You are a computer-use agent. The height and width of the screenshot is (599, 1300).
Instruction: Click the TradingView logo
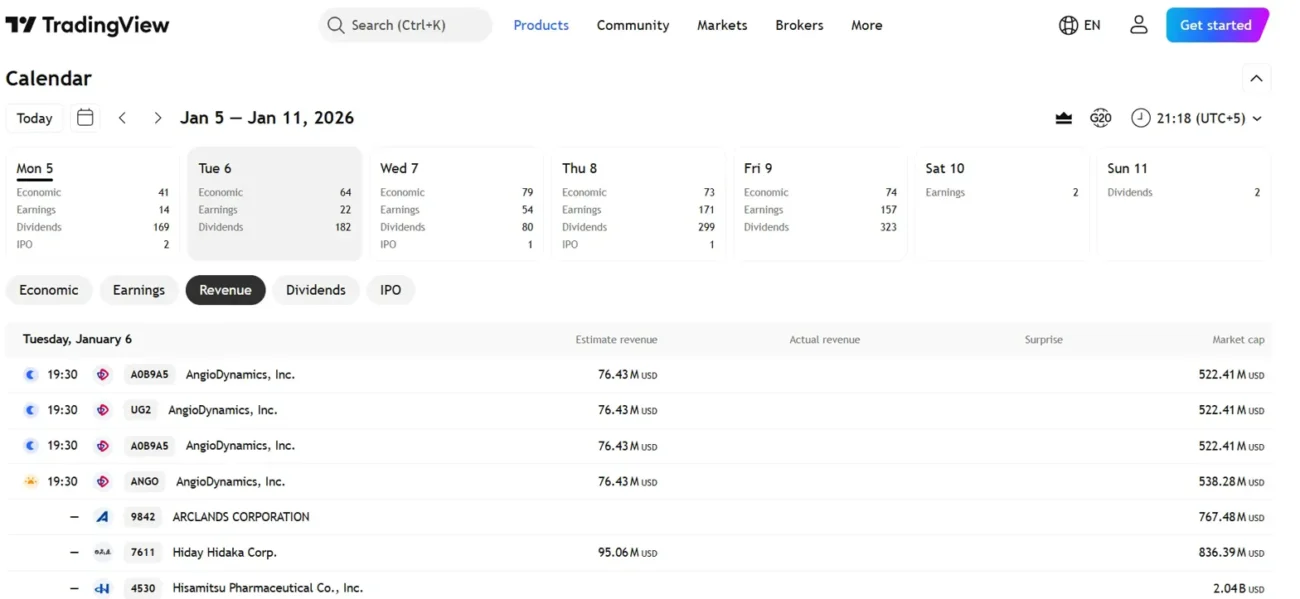(87, 25)
